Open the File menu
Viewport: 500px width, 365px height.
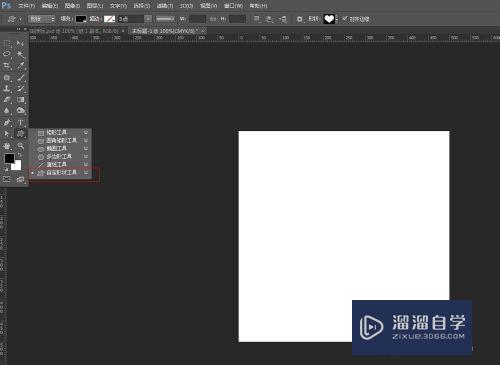click(x=26, y=6)
